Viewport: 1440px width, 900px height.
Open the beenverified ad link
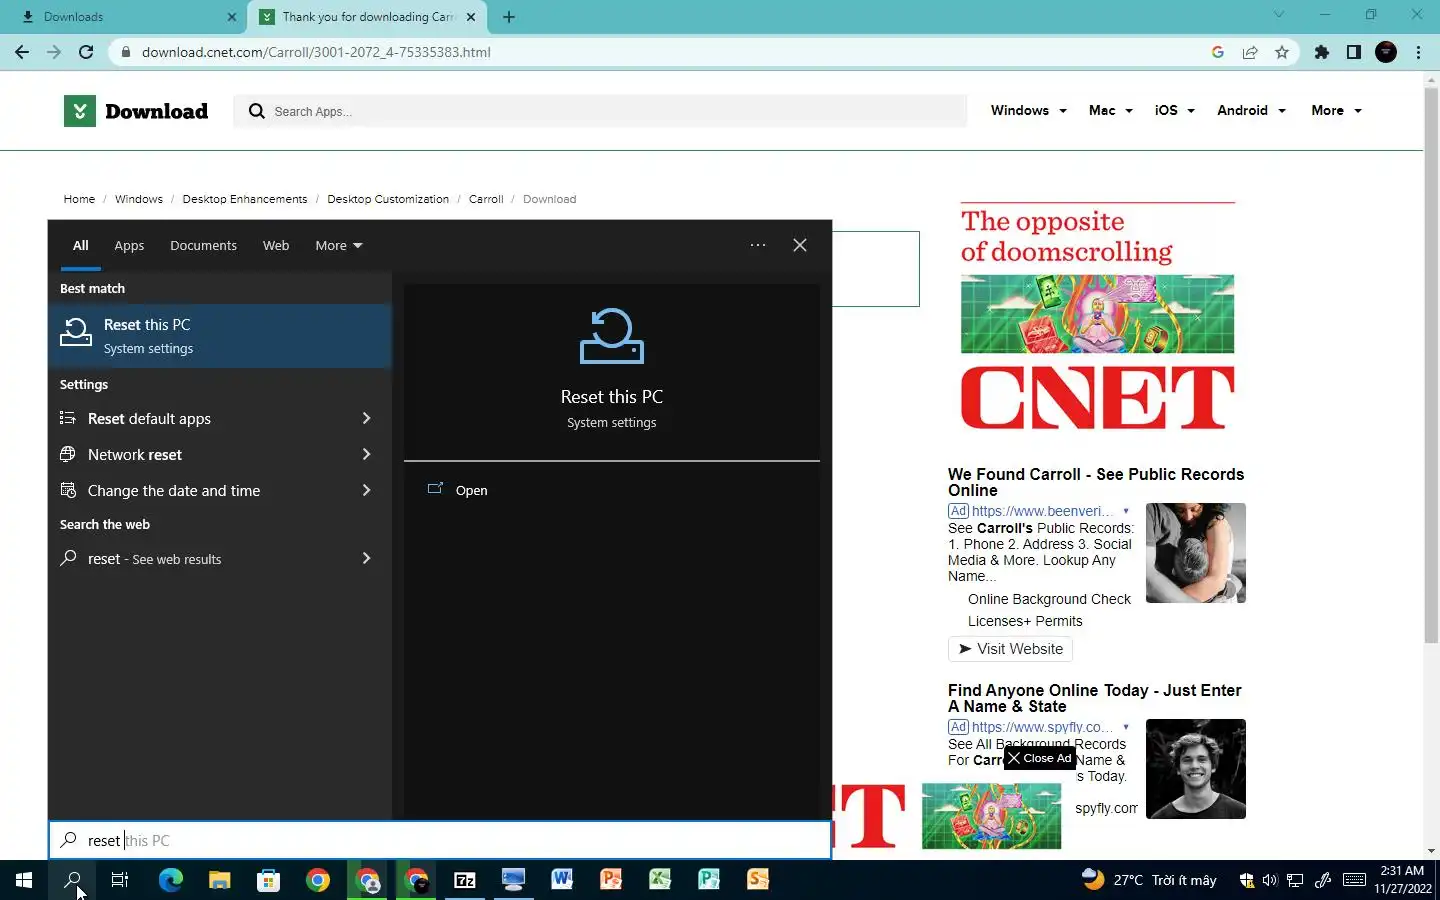(1042, 511)
